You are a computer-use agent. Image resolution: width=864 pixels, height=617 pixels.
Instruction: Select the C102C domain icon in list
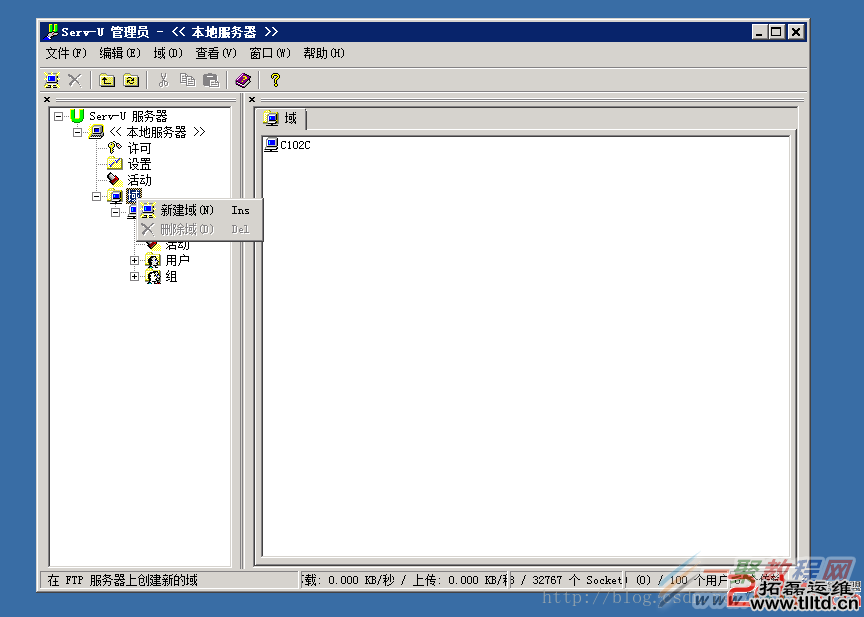point(271,145)
